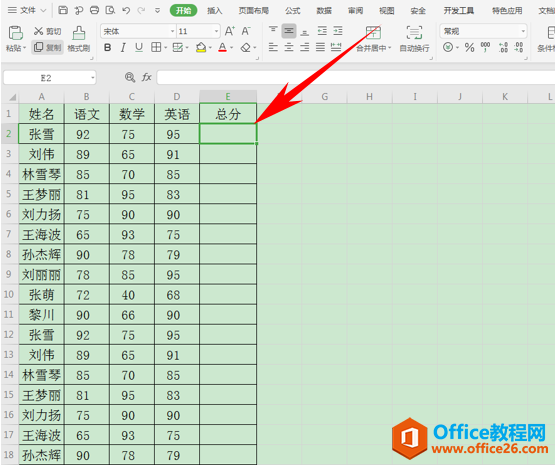This screenshot has height=466, width=555.
Task: Click the Save icon in quick access bar
Action: 63,10
